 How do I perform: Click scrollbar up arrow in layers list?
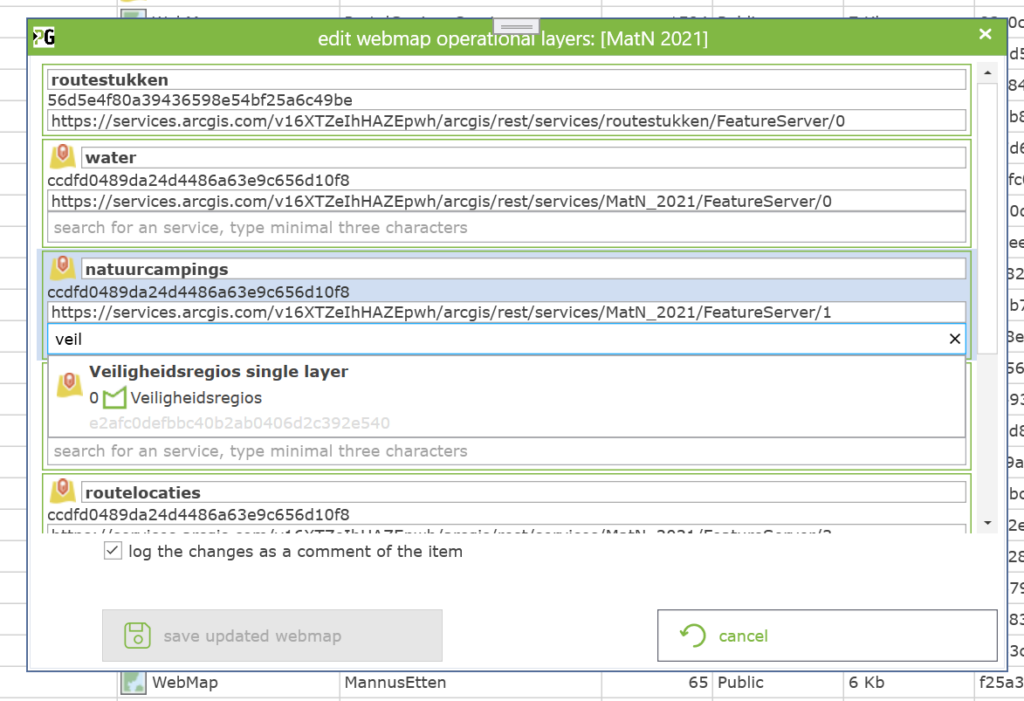pyautogui.click(x=987, y=73)
